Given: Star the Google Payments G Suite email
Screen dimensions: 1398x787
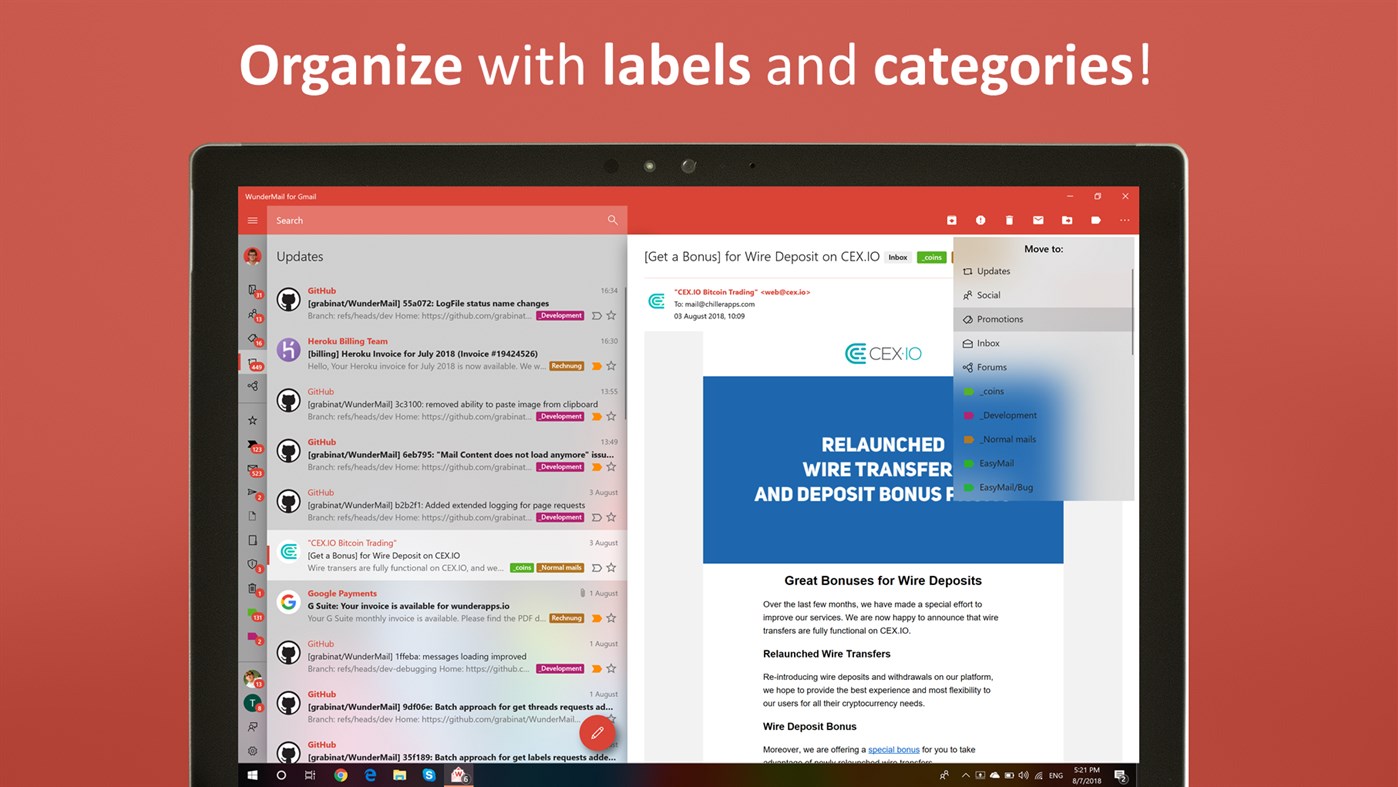Looking at the screenshot, I should tap(610, 618).
